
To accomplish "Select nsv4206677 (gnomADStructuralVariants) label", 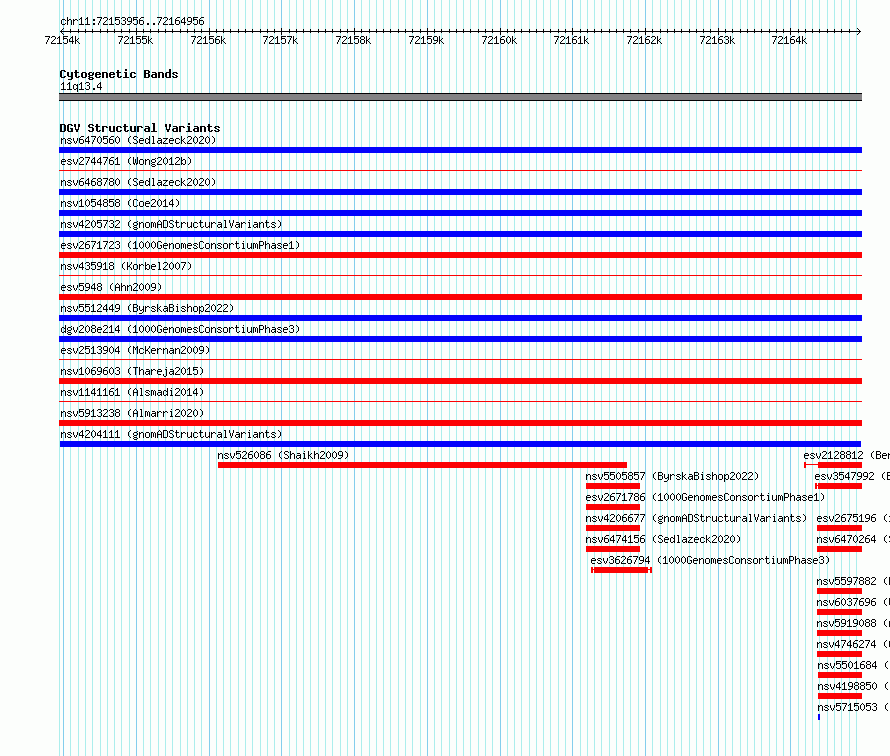I will (x=696, y=518).
